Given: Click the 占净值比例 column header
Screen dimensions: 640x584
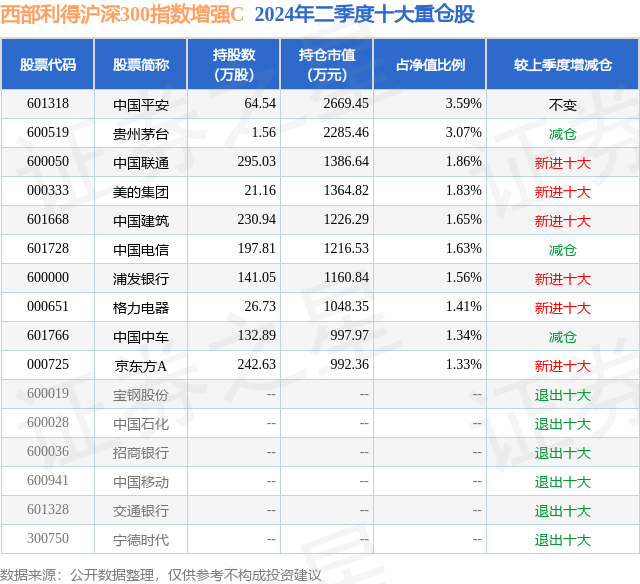Looking at the screenshot, I should (x=430, y=64).
